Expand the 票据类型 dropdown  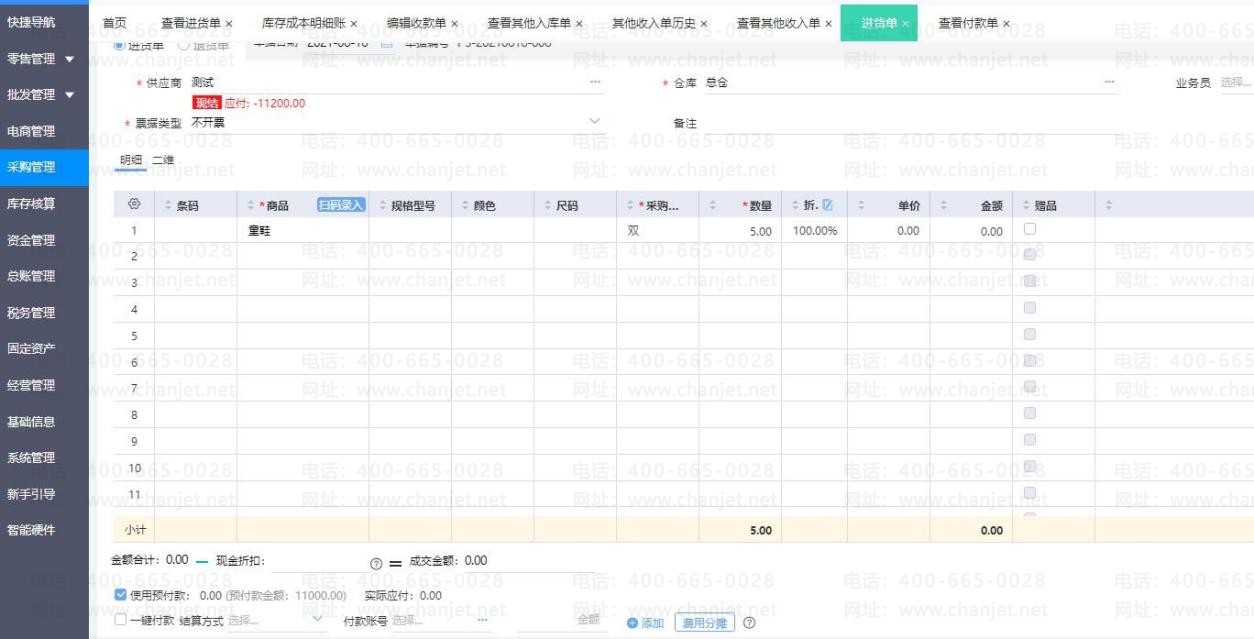(x=595, y=122)
